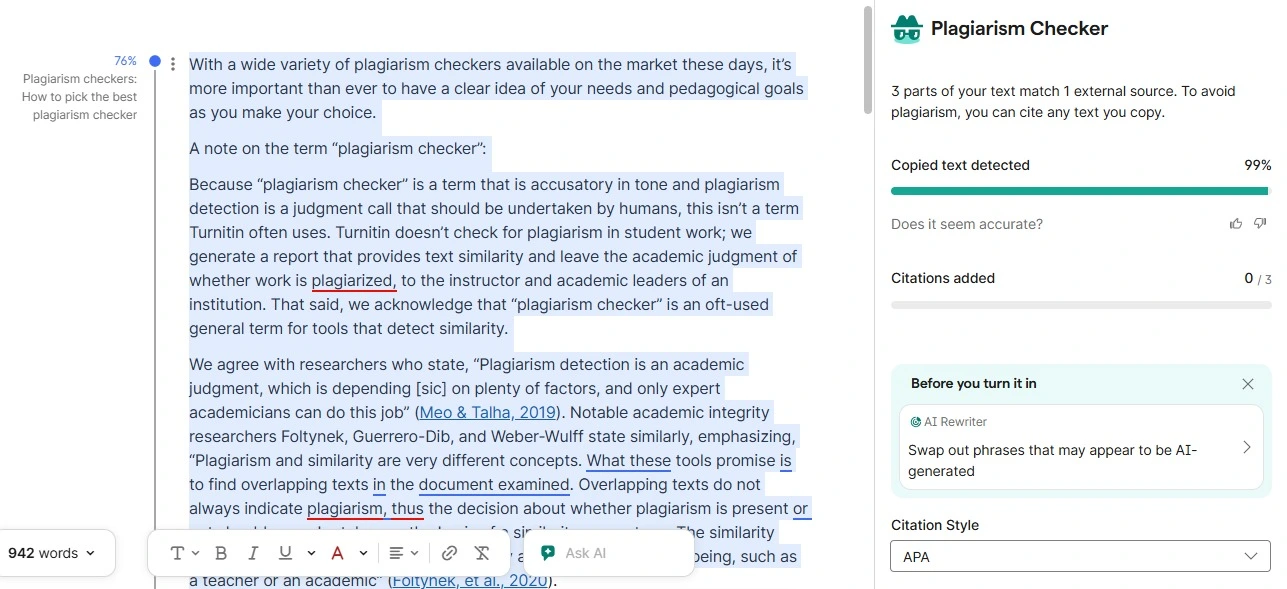Click the underlined phrase 'What these'
The width and height of the screenshot is (1287, 589).
click(x=629, y=461)
